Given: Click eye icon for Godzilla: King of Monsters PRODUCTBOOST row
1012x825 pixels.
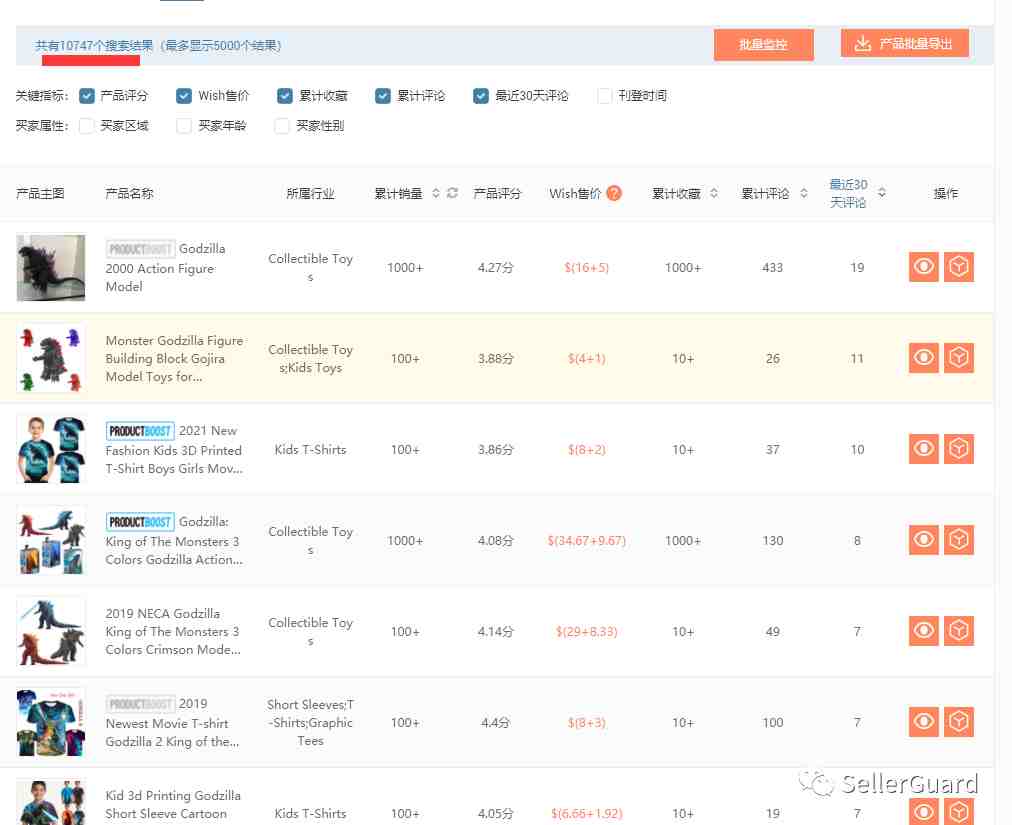Looking at the screenshot, I should (924, 540).
